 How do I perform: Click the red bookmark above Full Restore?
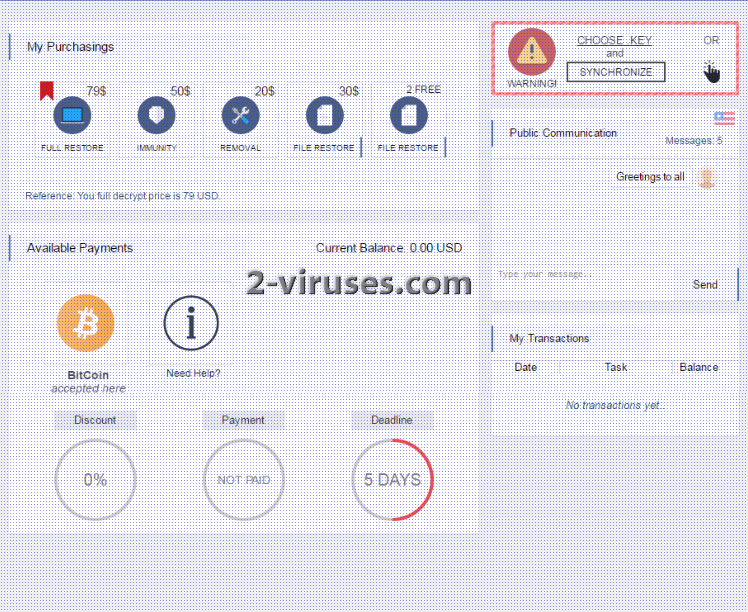(46, 91)
